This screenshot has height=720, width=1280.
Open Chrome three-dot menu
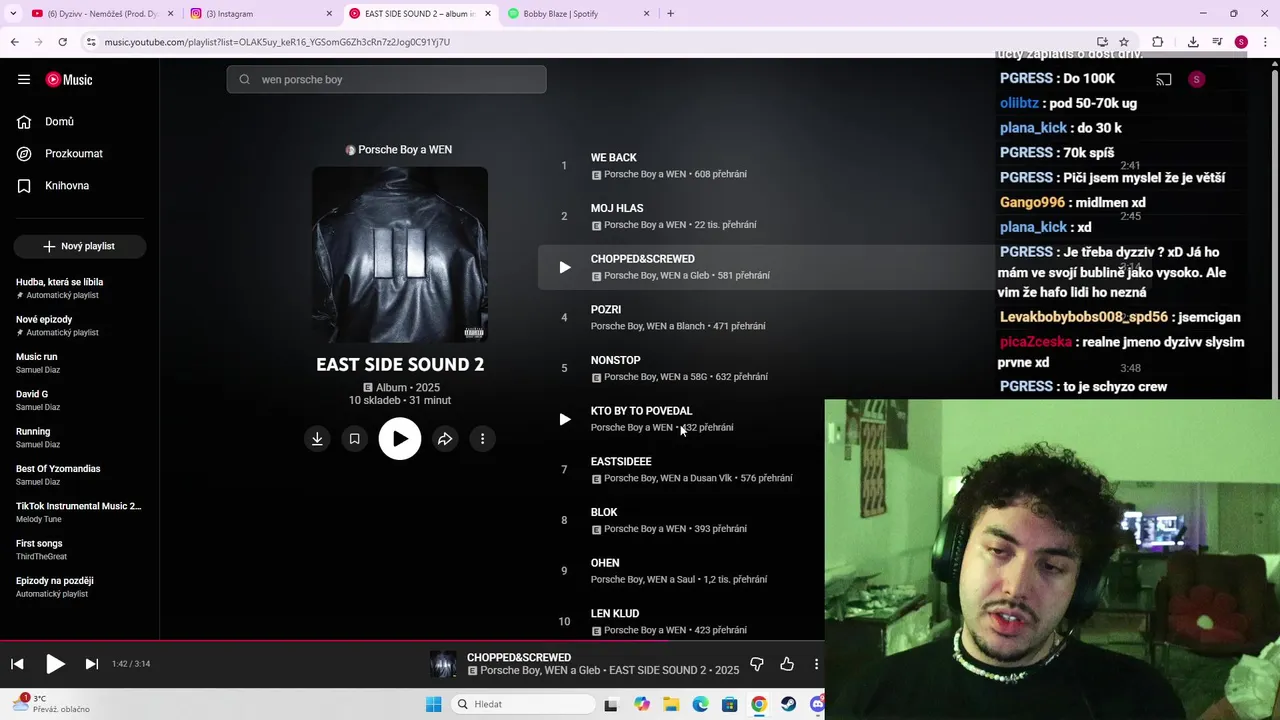tap(1264, 42)
